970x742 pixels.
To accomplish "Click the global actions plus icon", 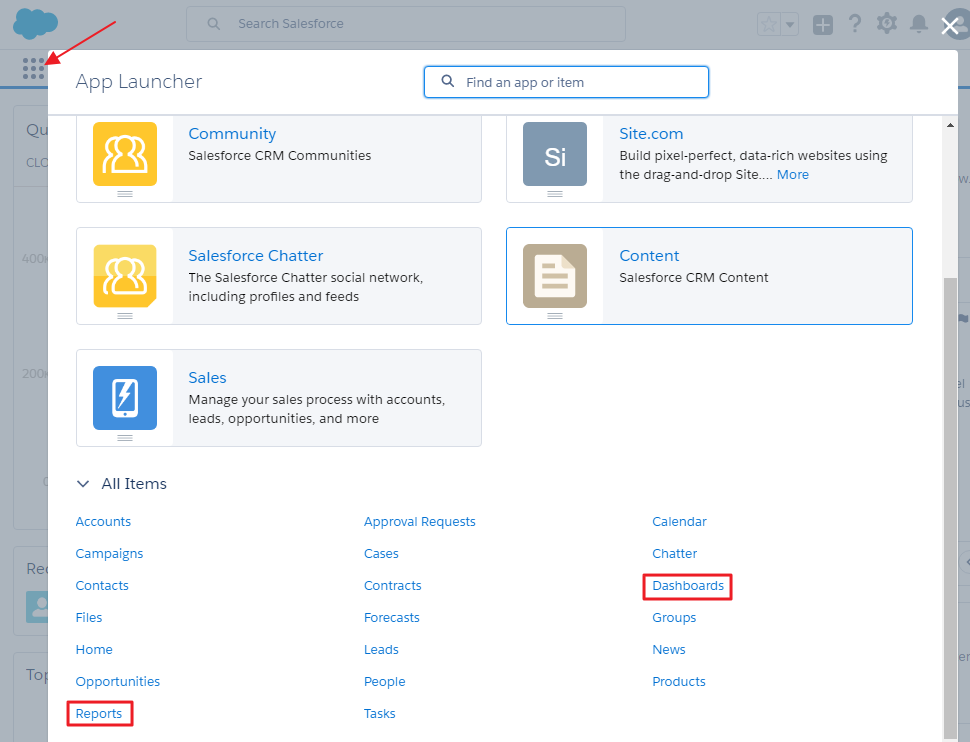I will pos(822,25).
